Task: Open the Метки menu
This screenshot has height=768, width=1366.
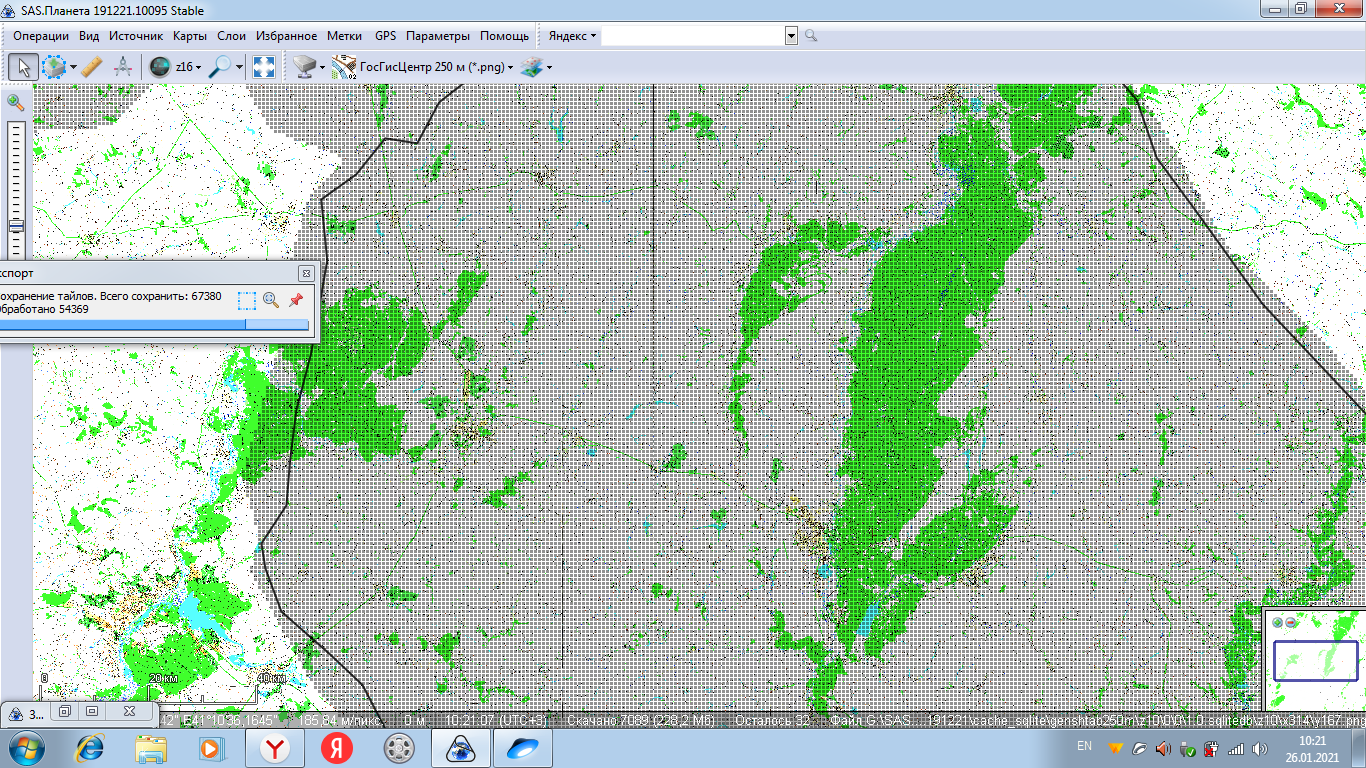Action: pos(344,36)
